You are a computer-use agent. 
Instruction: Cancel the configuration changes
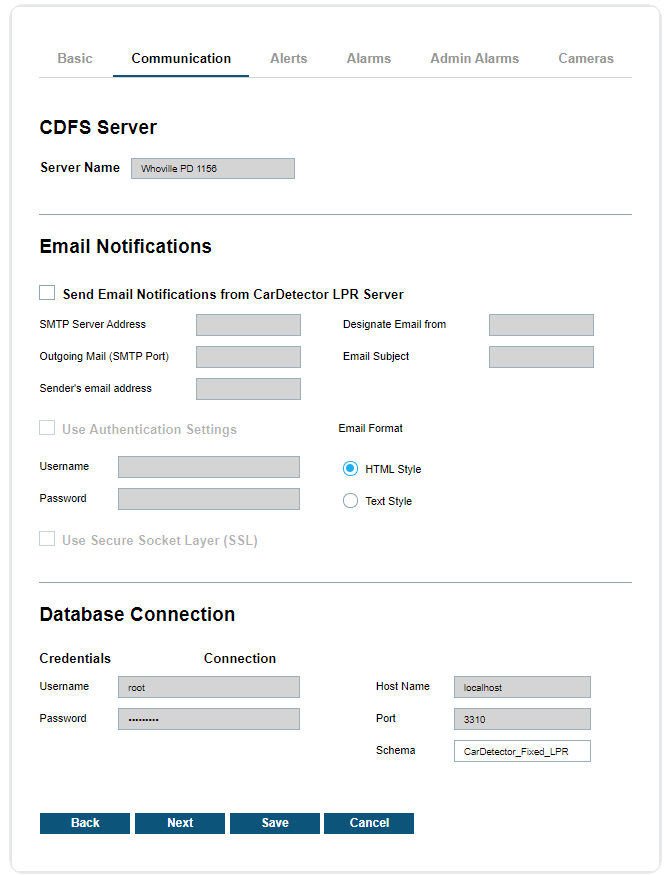(x=368, y=823)
